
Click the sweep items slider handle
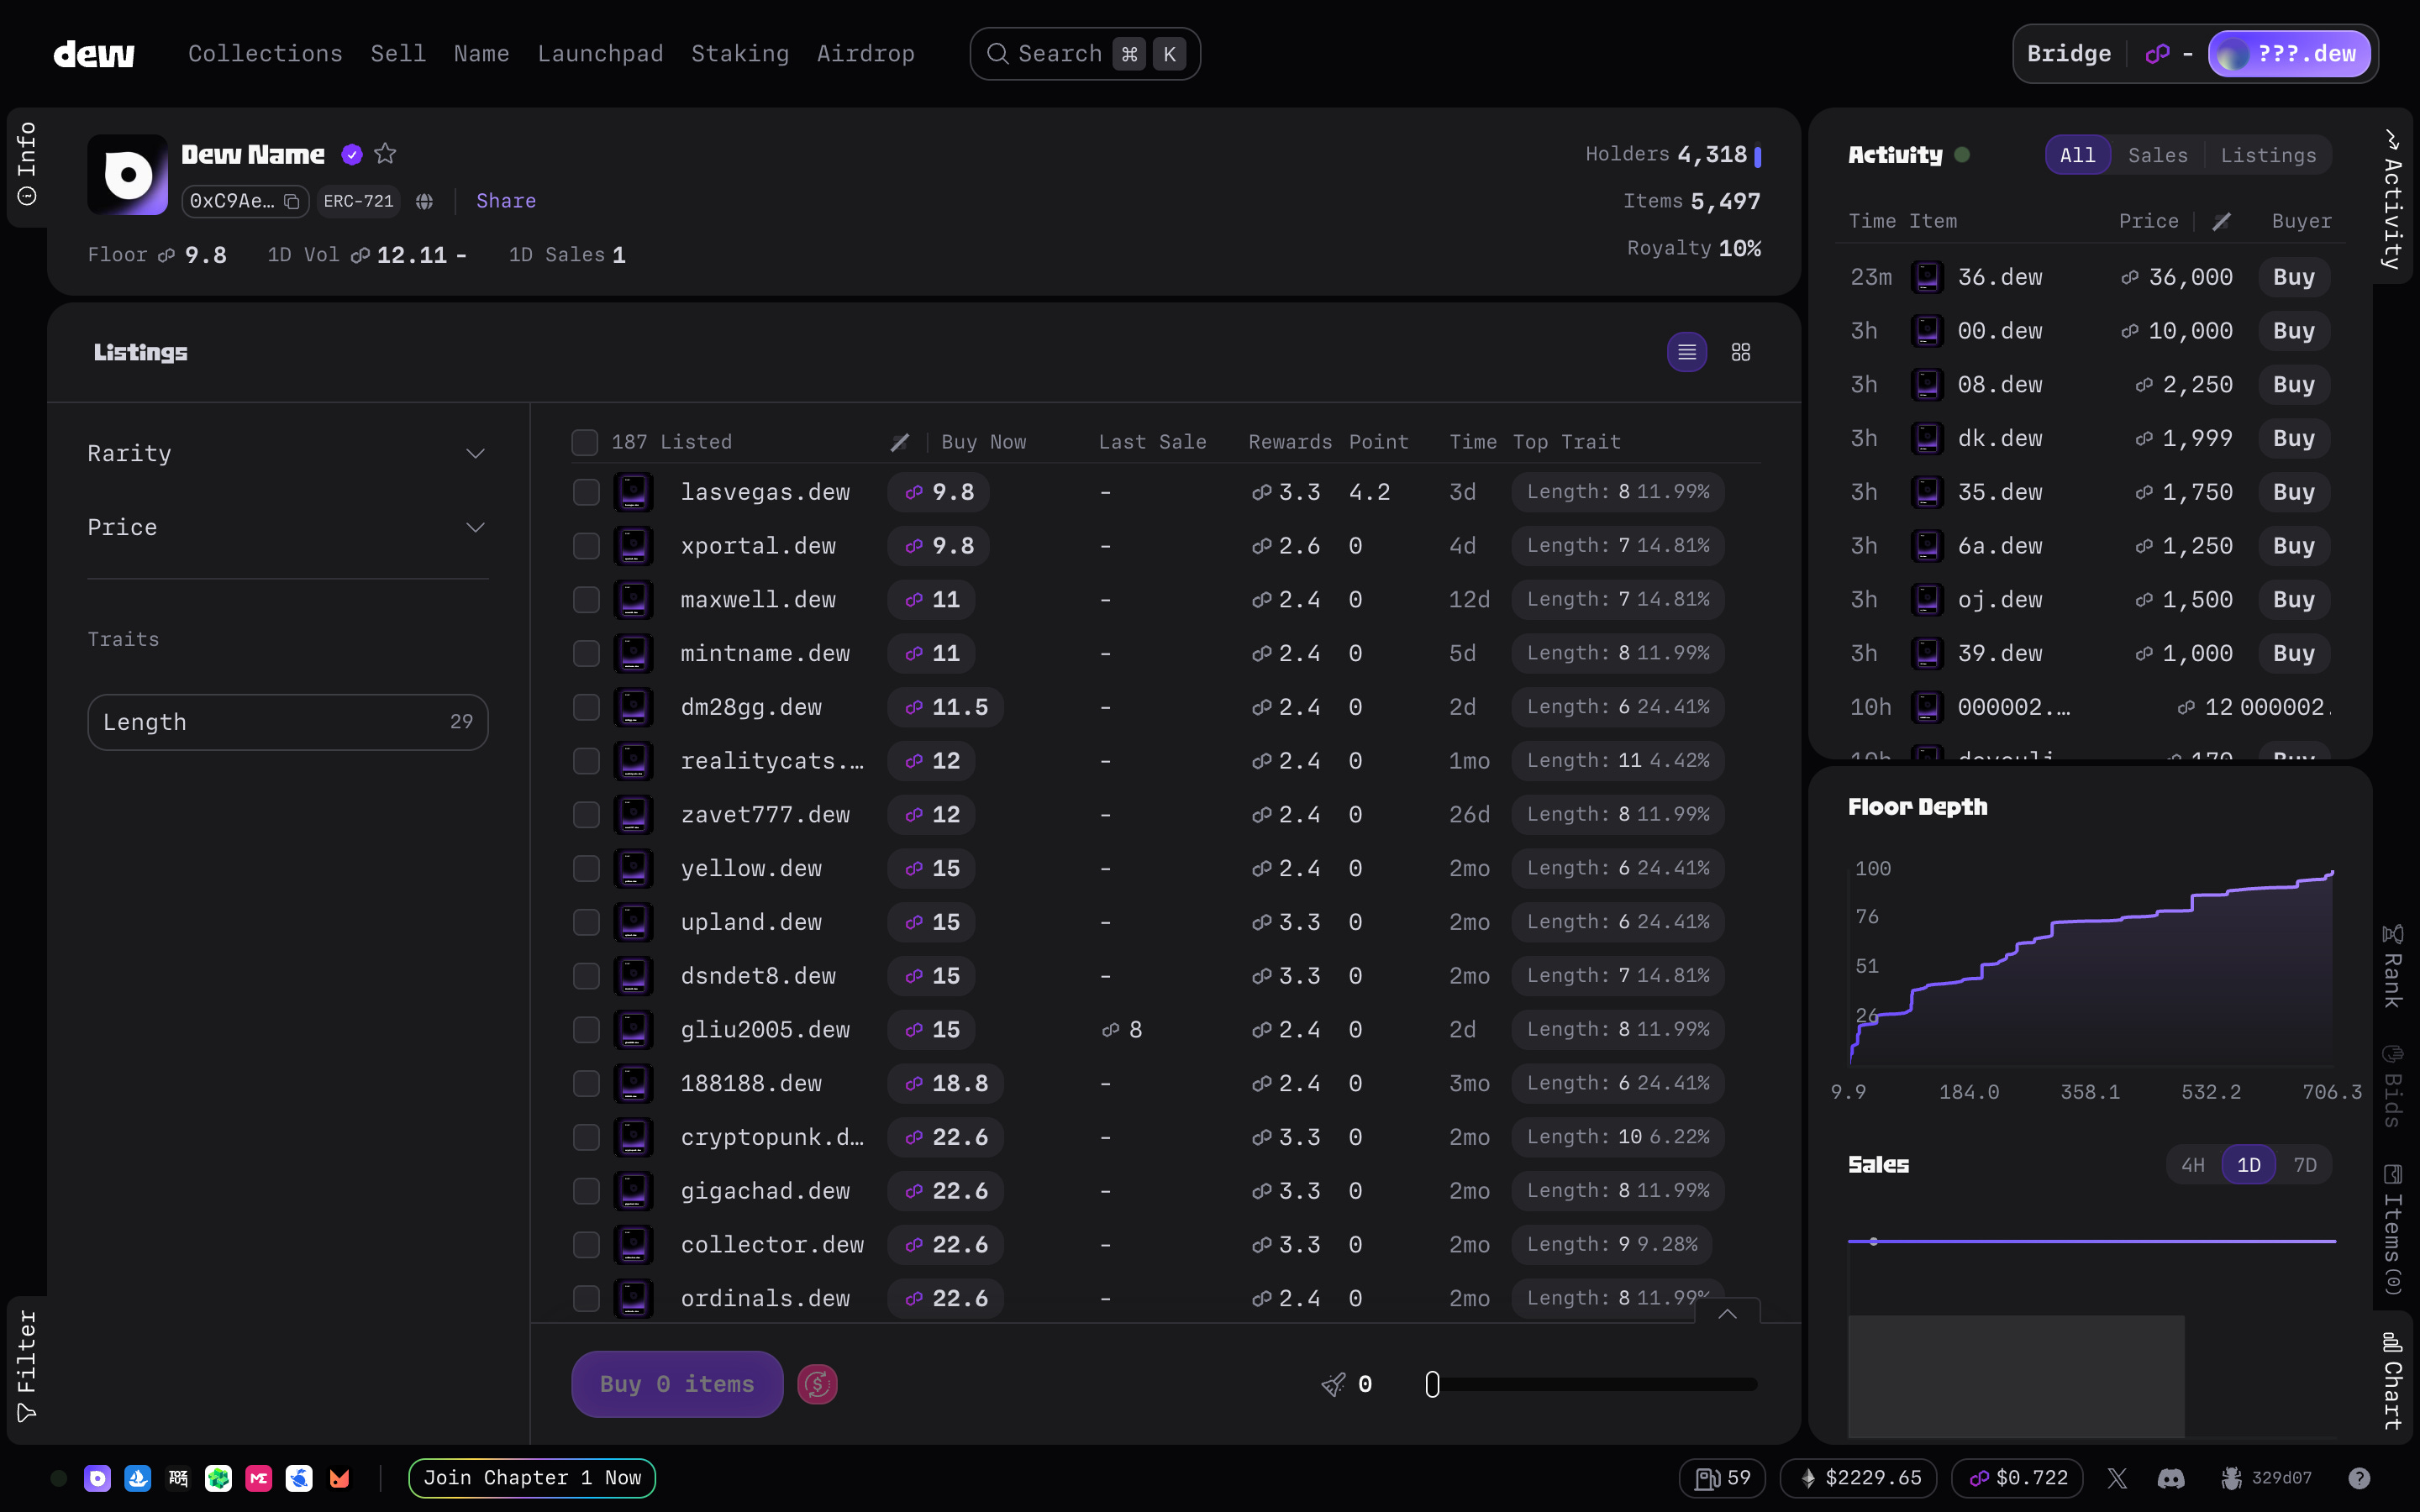point(1432,1384)
